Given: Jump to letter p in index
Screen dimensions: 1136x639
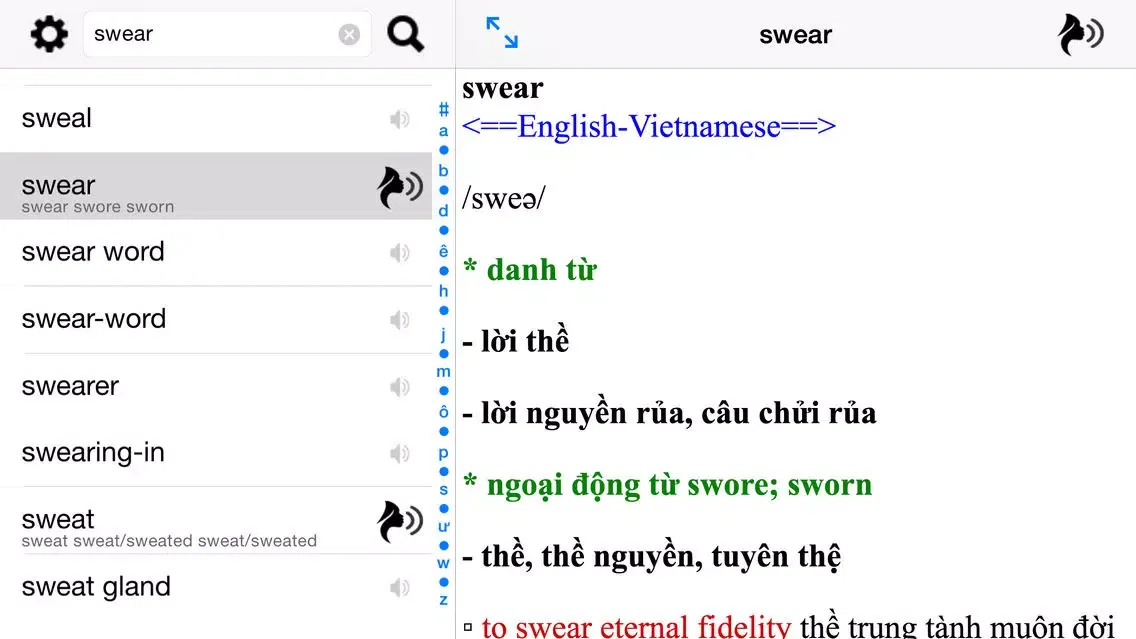Looking at the screenshot, I should pos(443,454).
